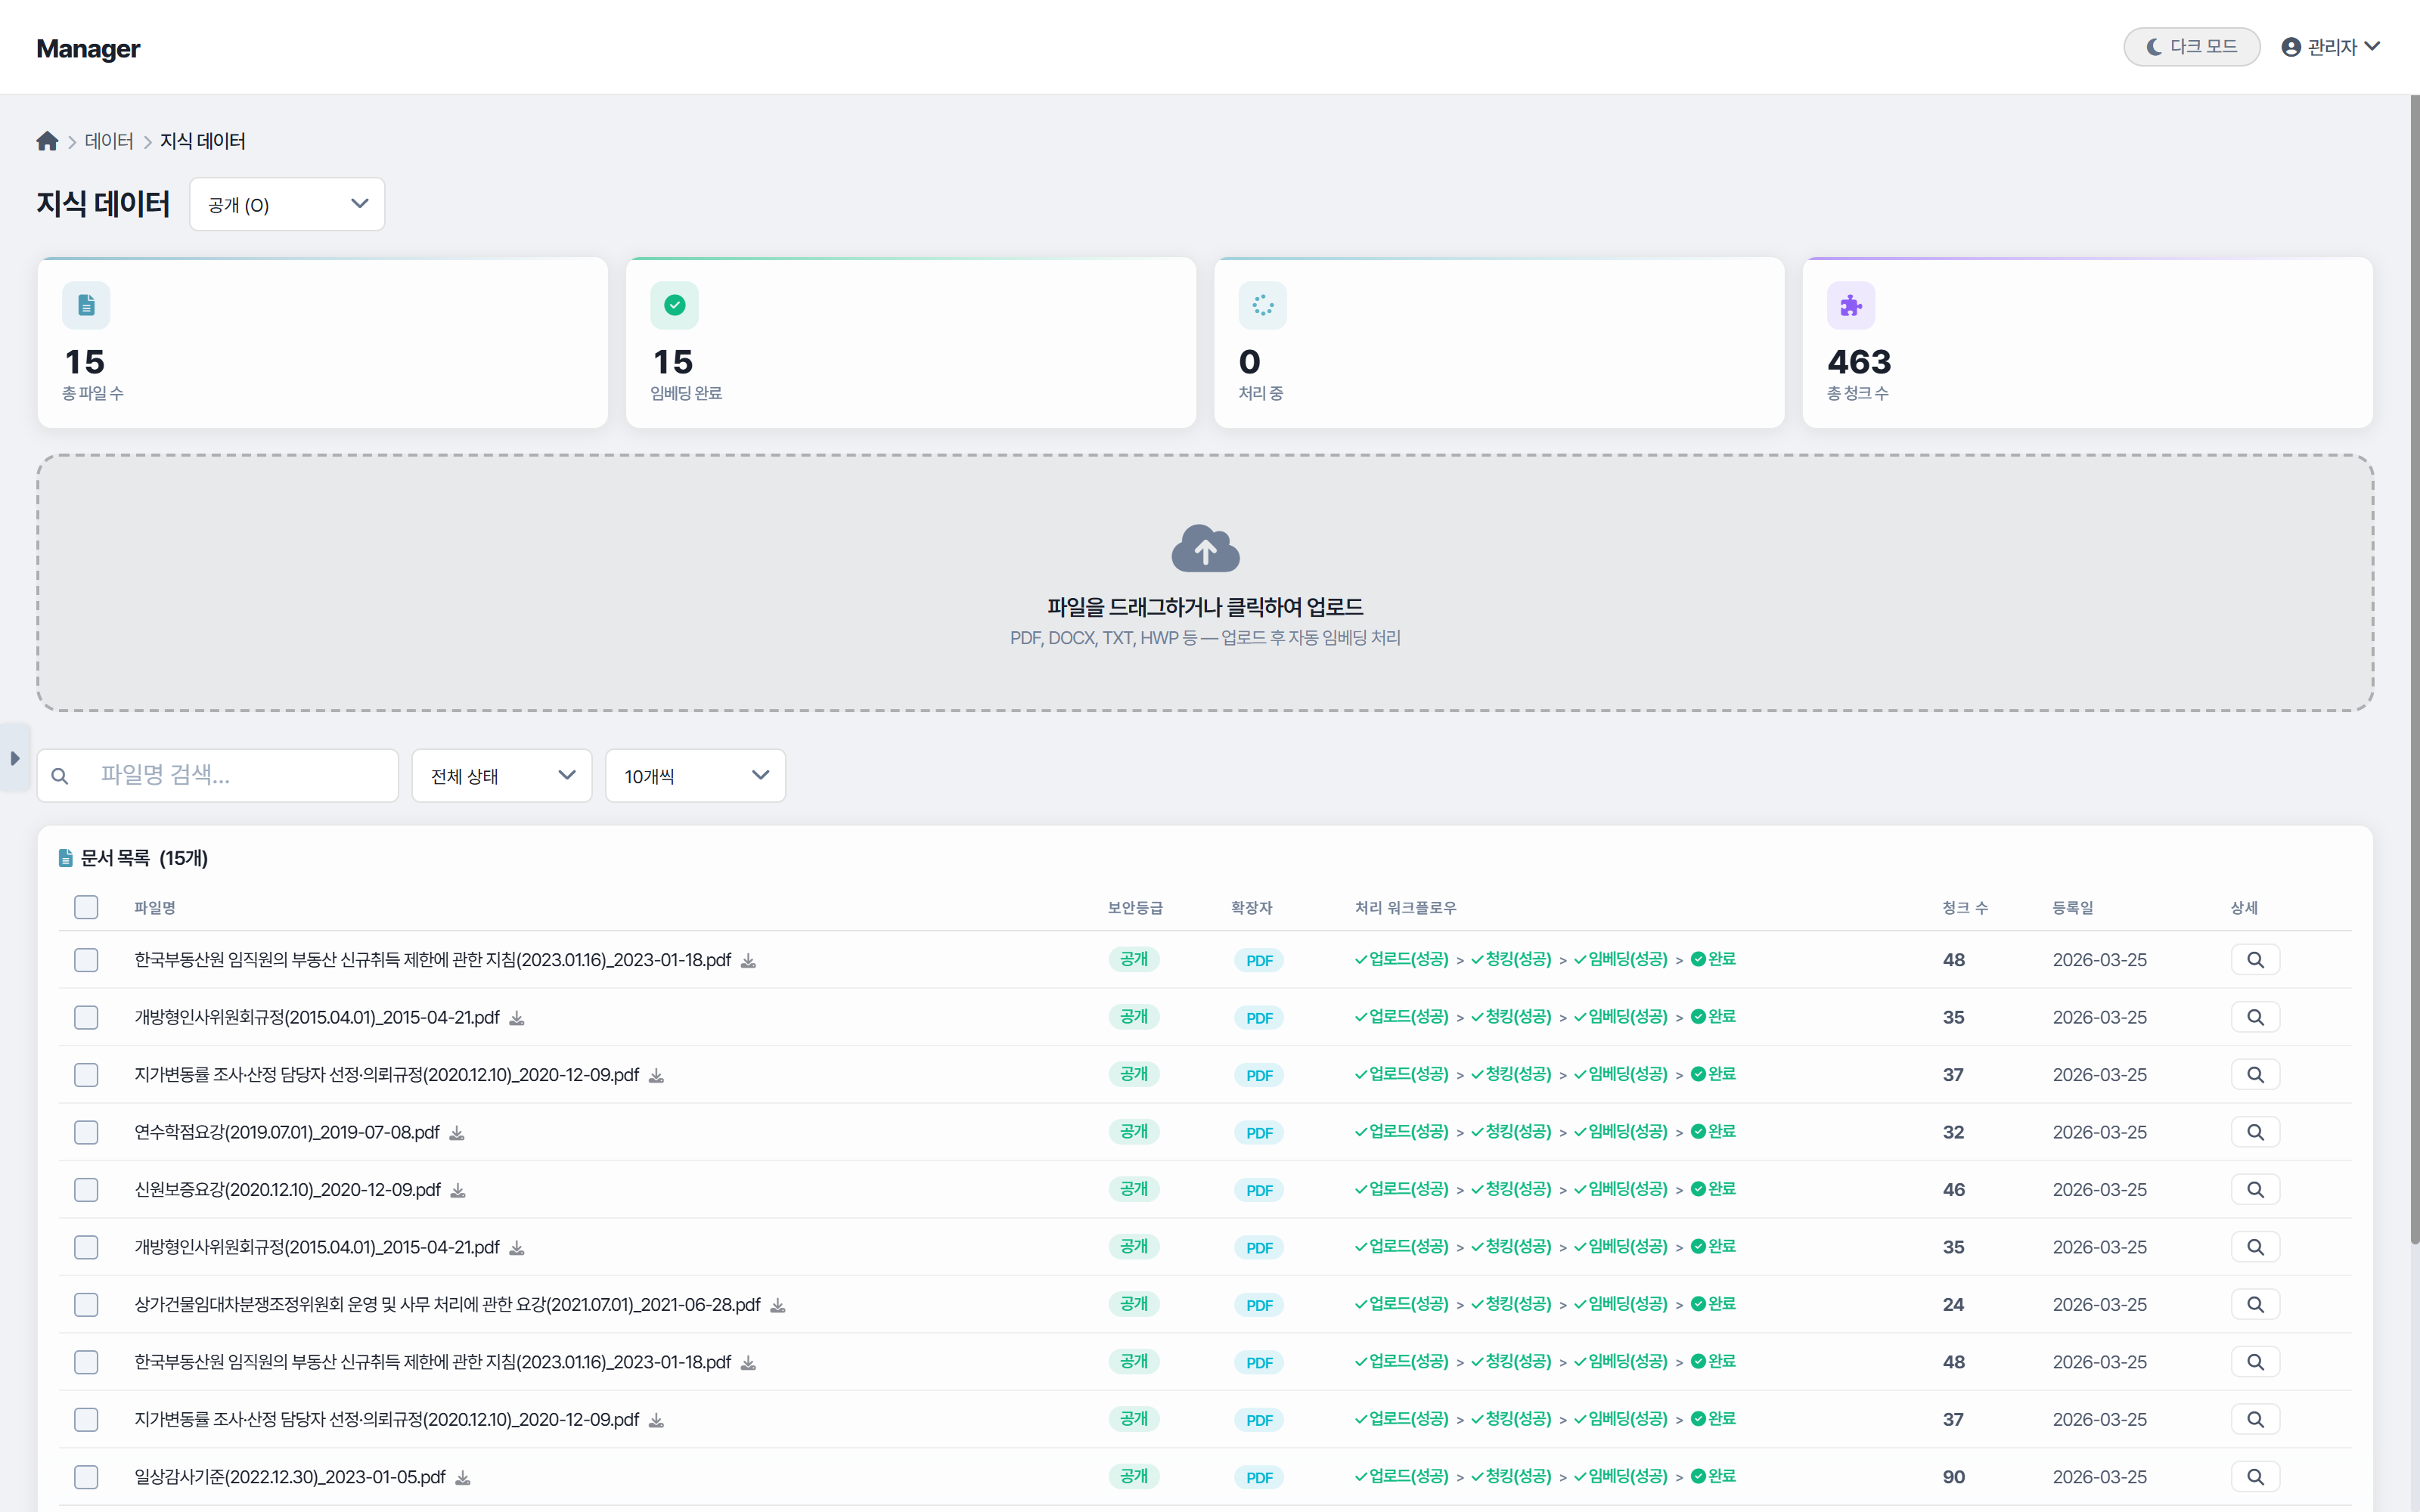Check the 신원보증요강 row checkbox

86,1190
